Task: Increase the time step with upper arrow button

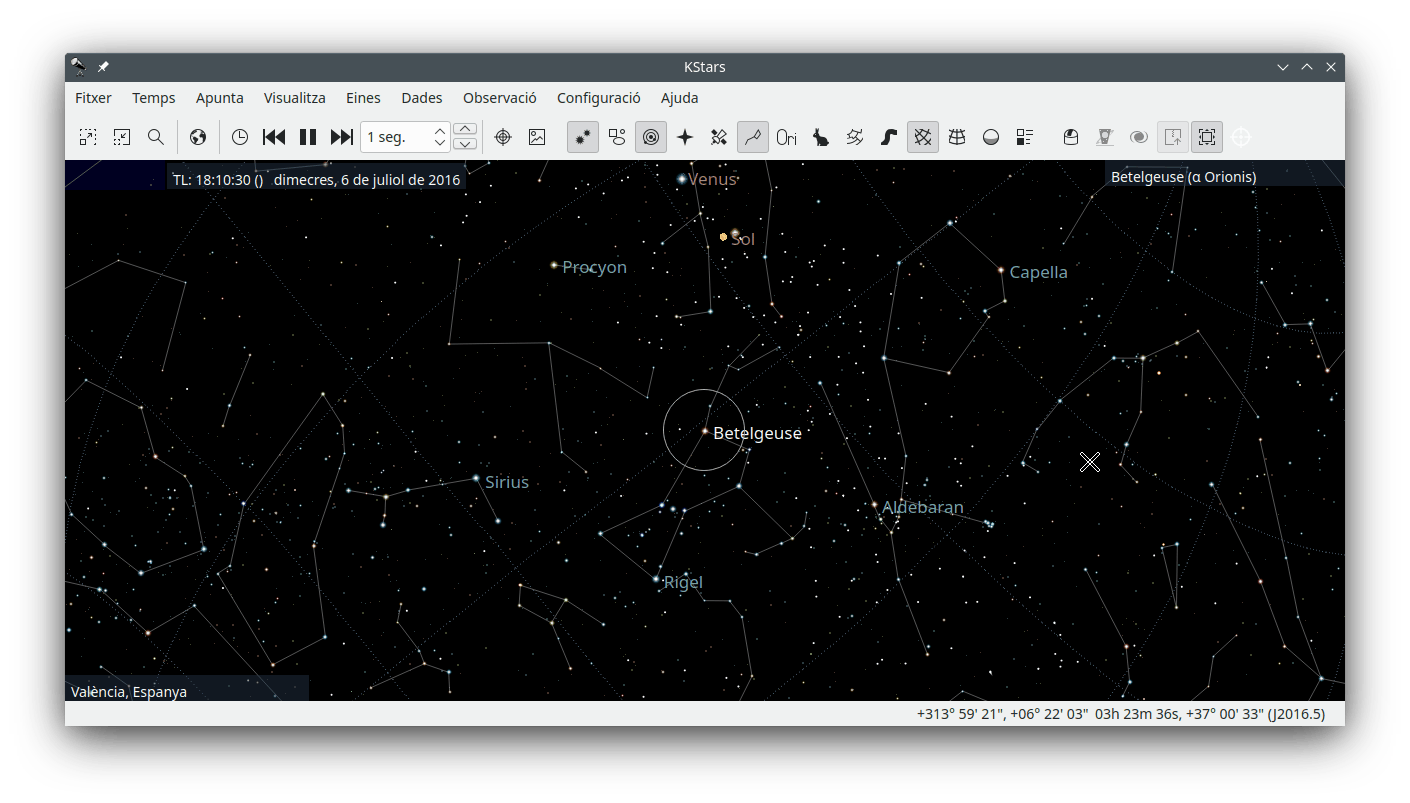Action: pyautogui.click(x=465, y=129)
